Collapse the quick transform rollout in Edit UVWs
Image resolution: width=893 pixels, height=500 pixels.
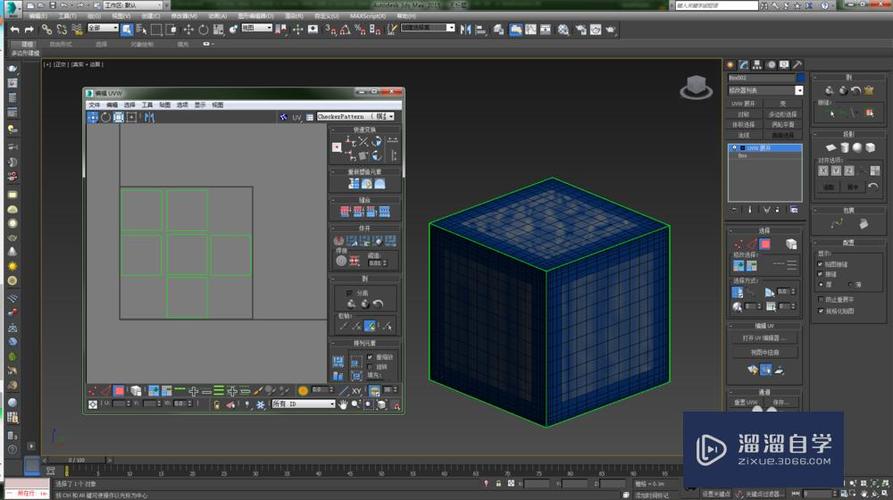(x=364, y=130)
